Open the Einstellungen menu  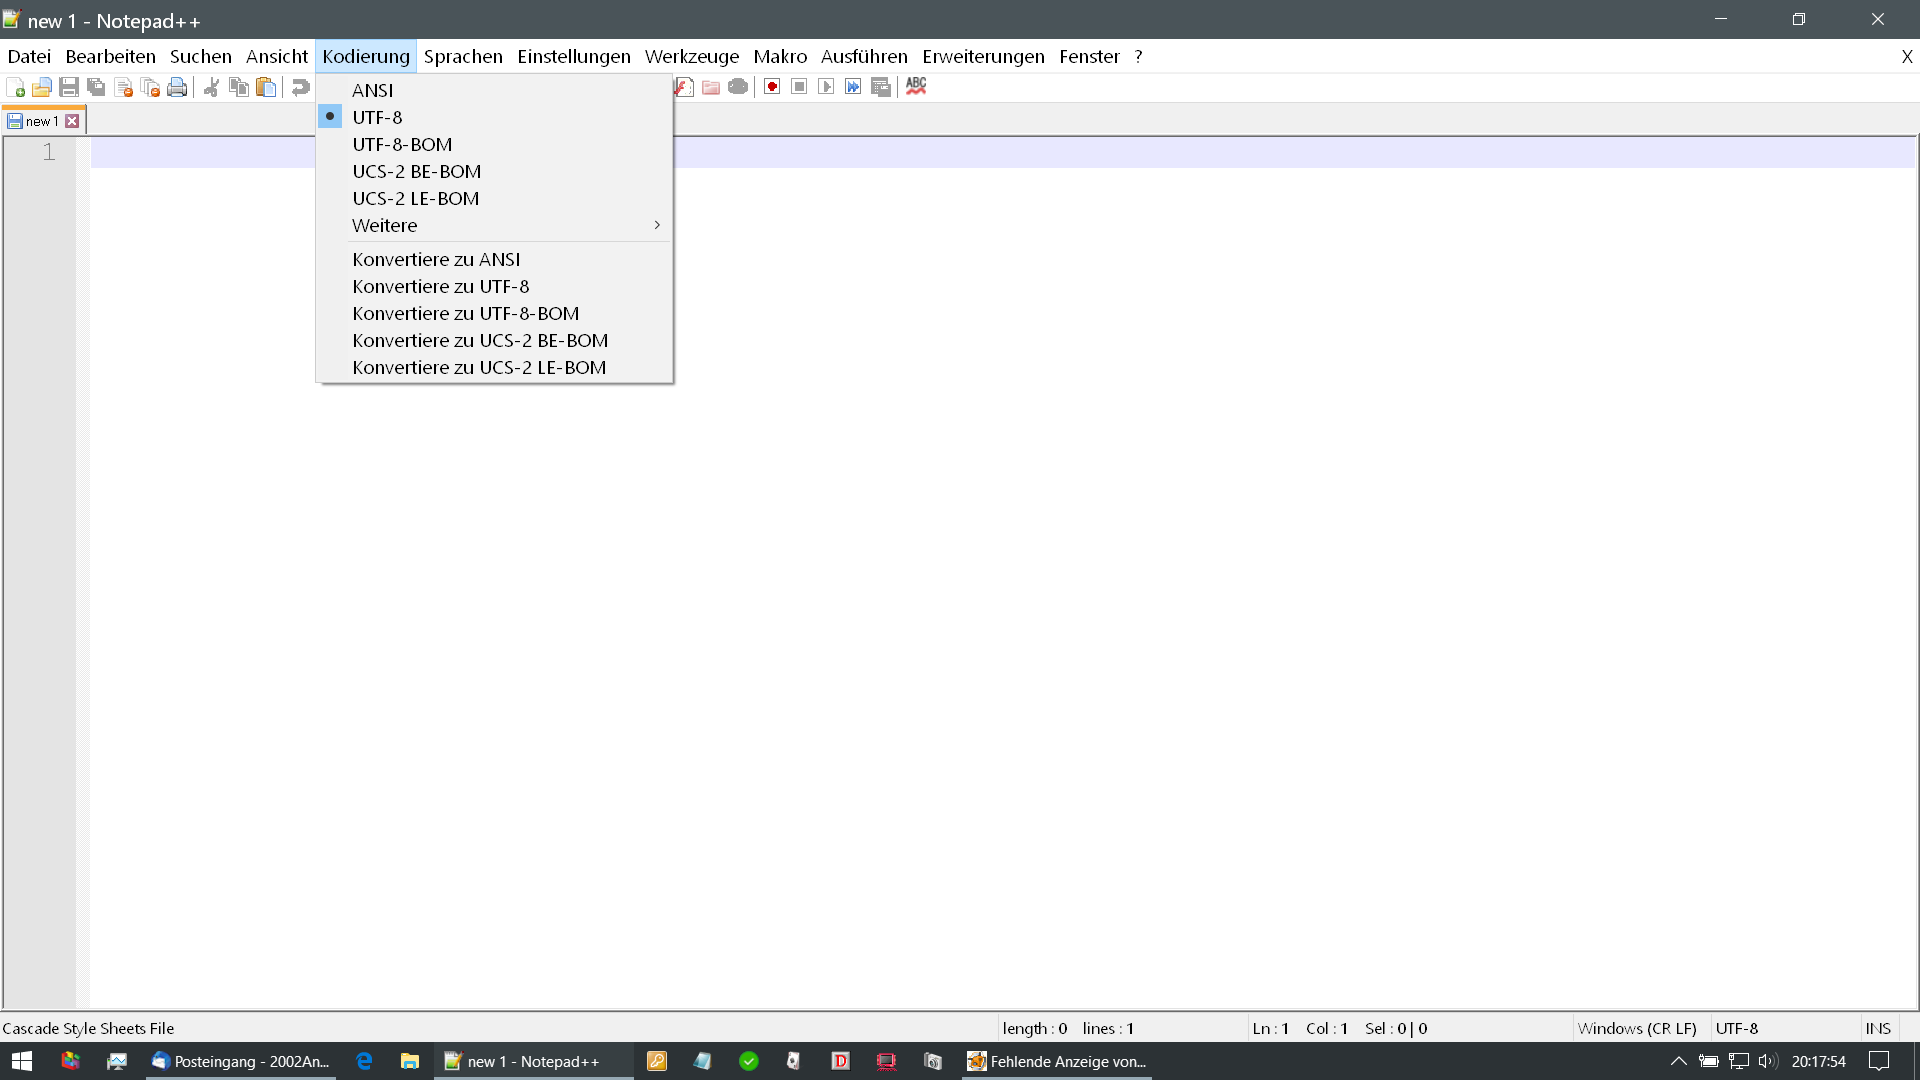573,57
